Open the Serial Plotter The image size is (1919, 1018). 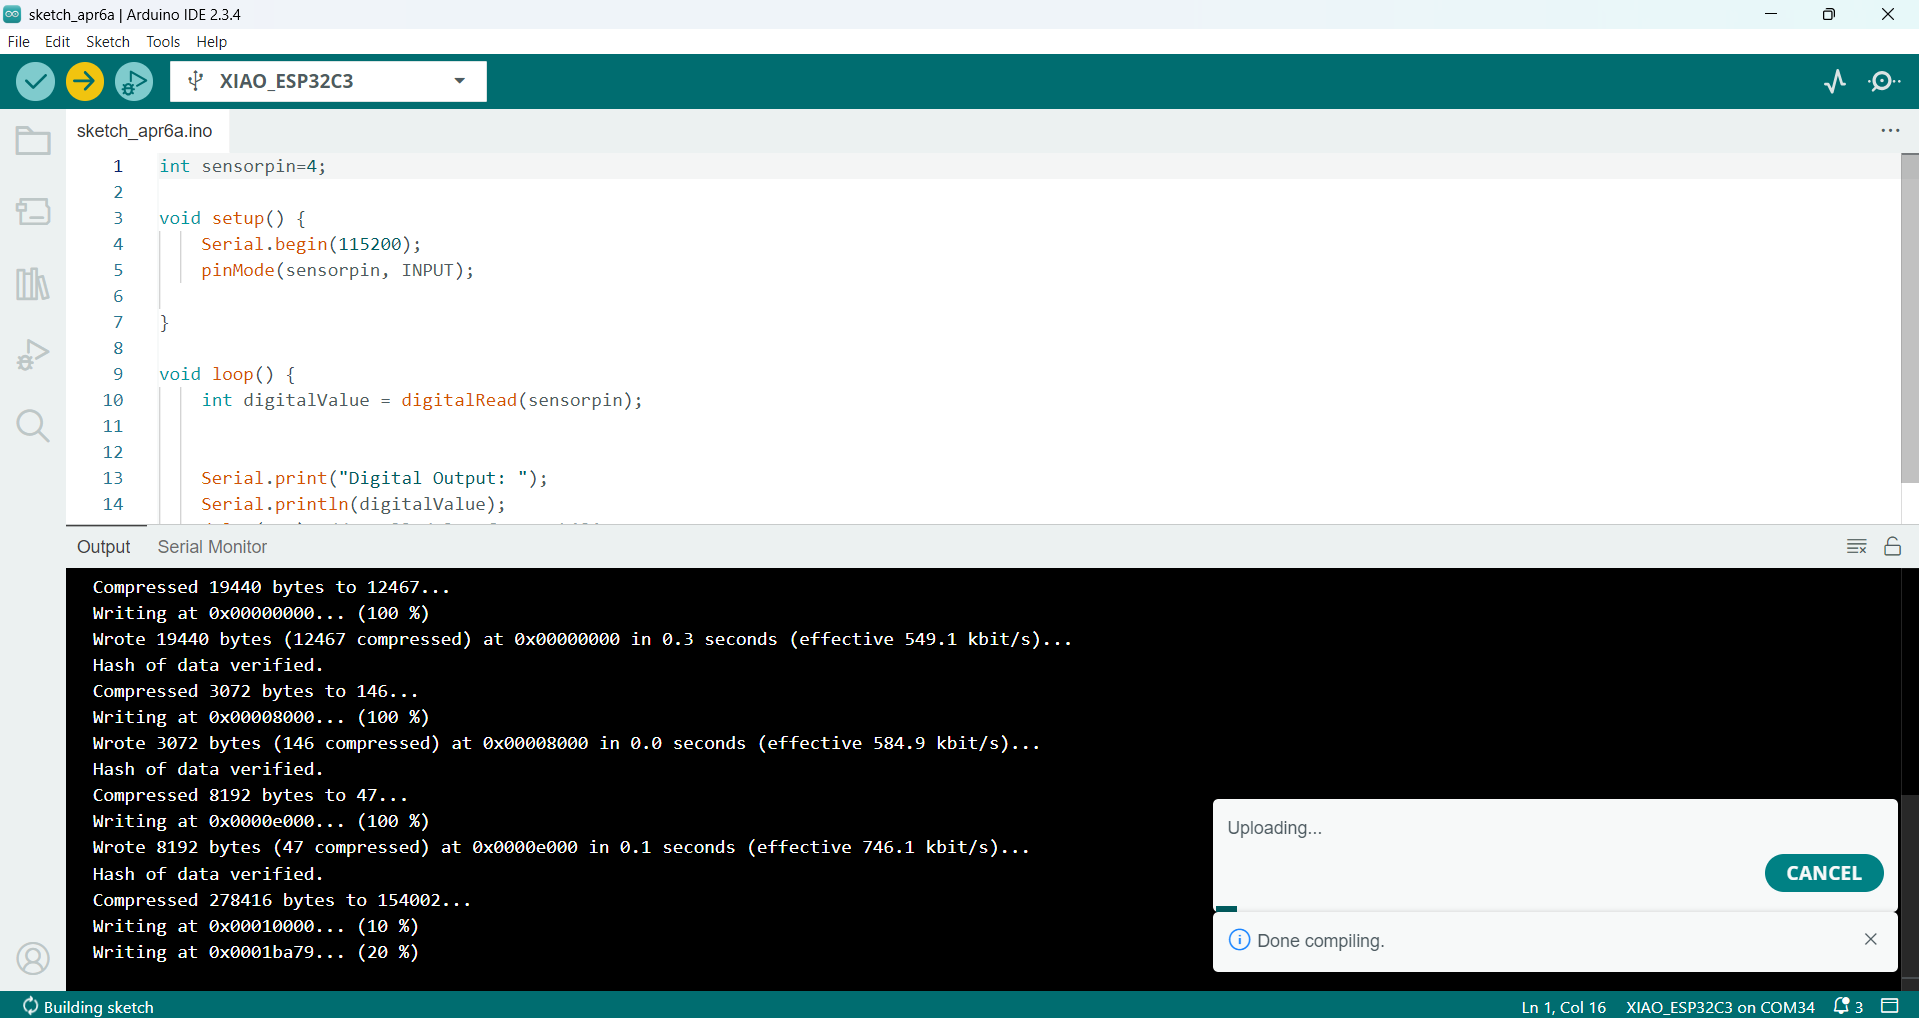[1835, 81]
